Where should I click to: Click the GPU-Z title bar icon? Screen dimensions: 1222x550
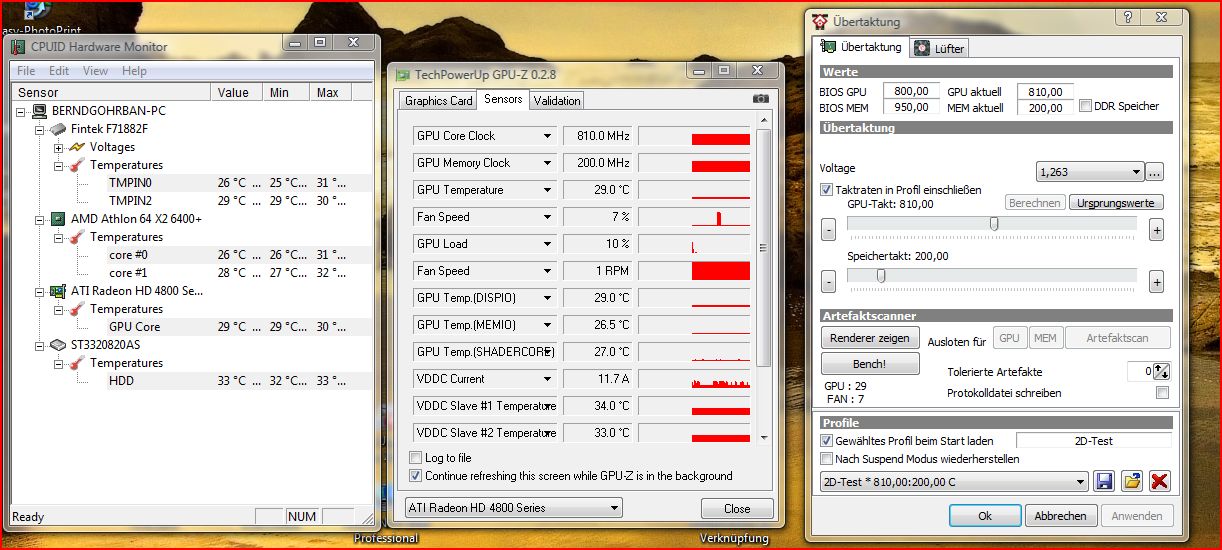[402, 74]
